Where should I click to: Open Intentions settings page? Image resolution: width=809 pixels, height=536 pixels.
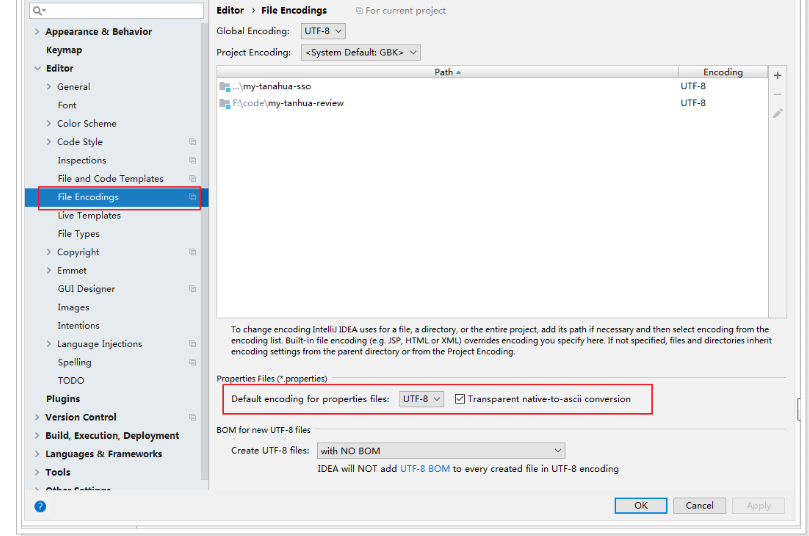(78, 326)
